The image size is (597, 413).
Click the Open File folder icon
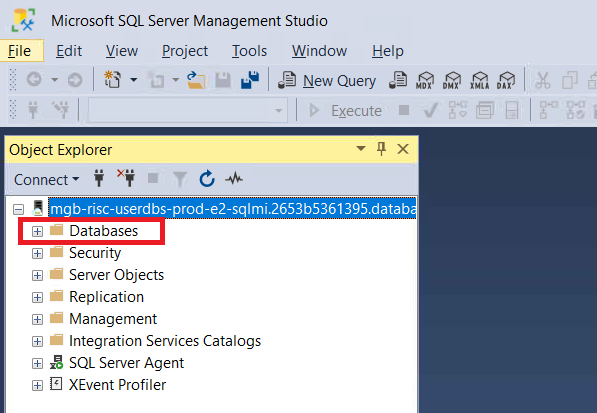(196, 80)
